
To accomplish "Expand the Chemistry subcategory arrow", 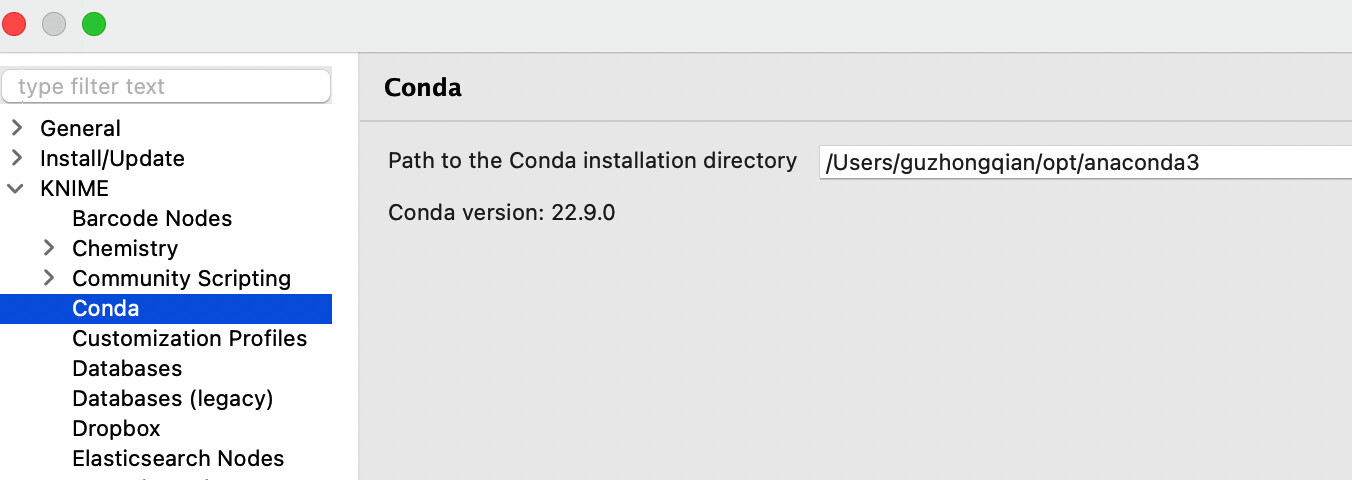I will (x=48, y=248).
